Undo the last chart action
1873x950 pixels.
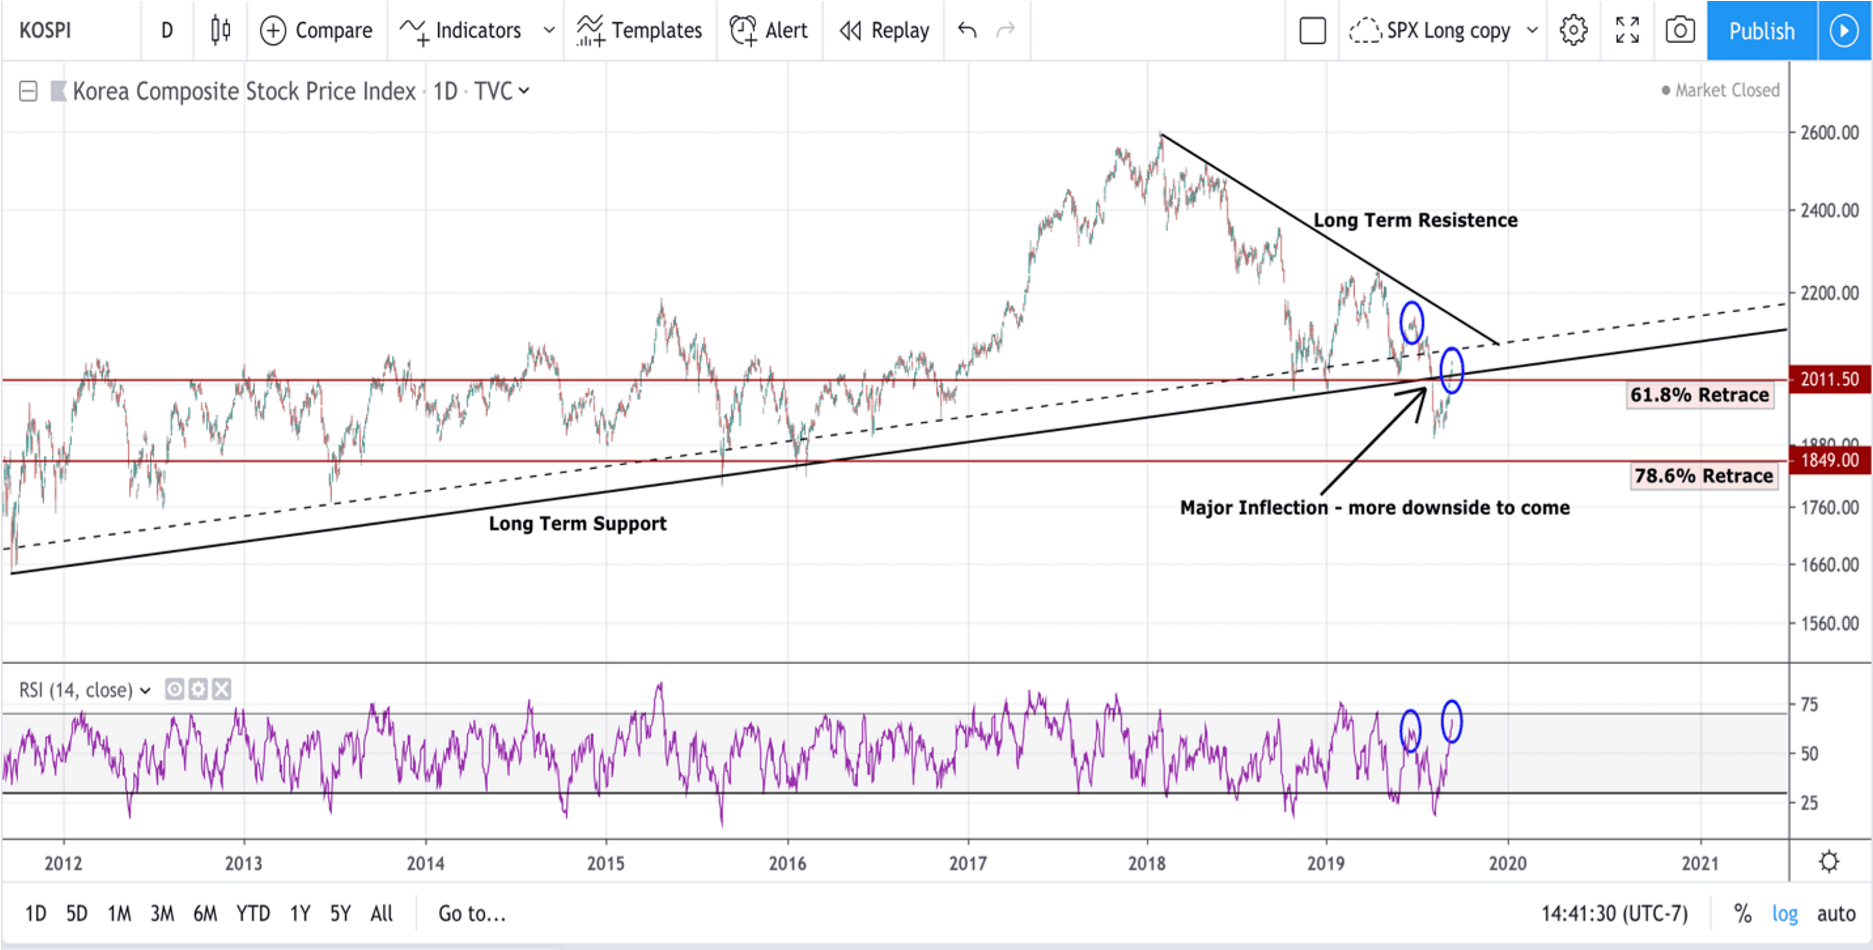pyautogui.click(x=967, y=30)
